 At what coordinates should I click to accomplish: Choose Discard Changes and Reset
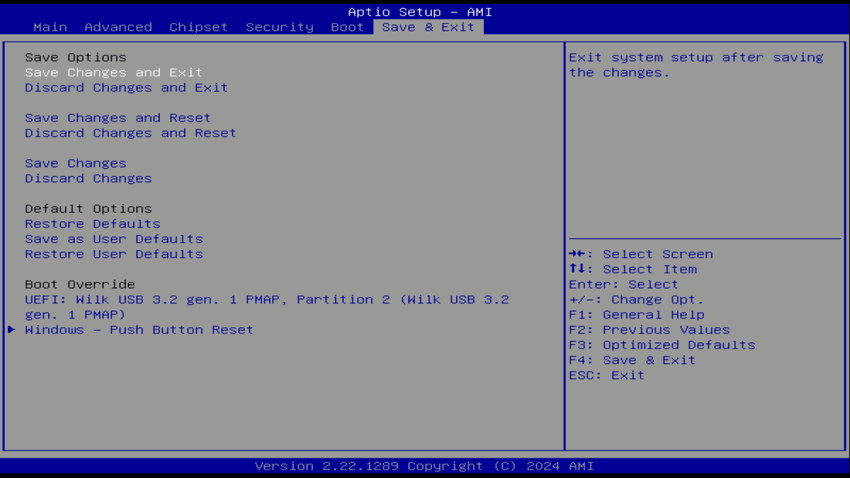click(x=130, y=133)
